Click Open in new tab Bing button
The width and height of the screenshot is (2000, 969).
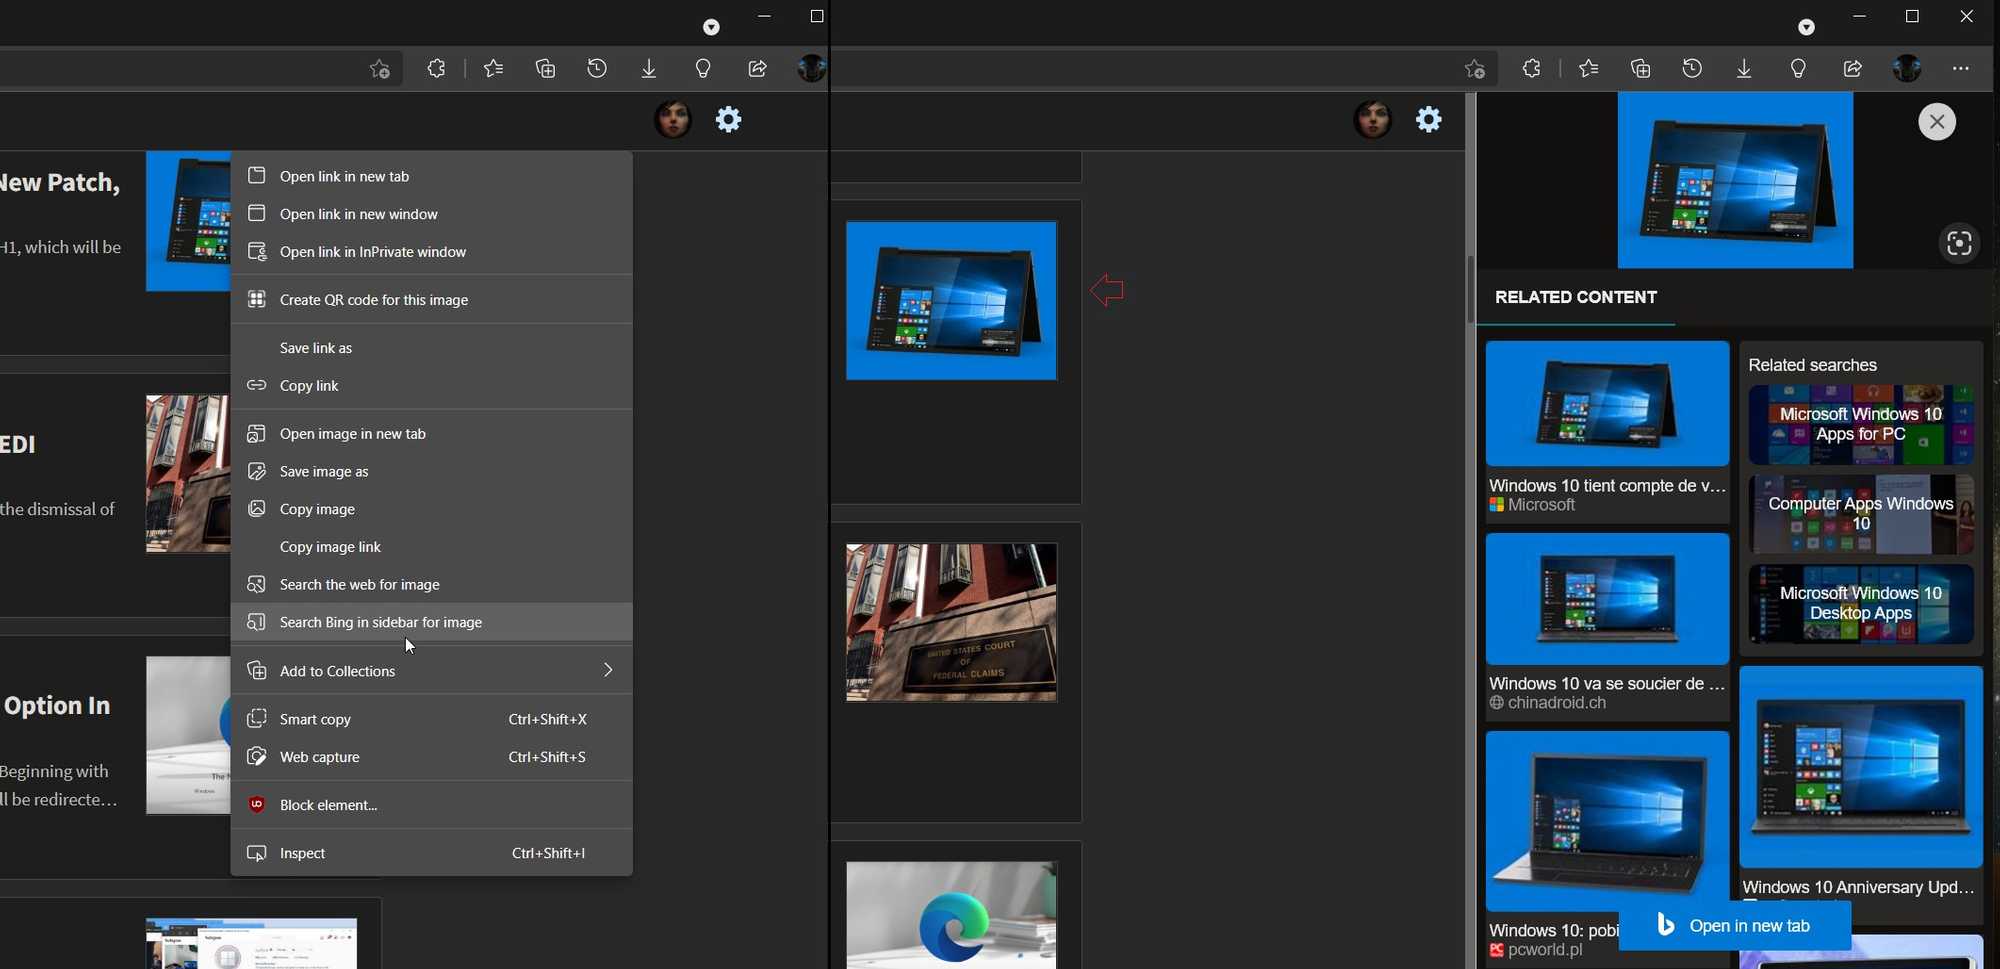tap(1735, 926)
